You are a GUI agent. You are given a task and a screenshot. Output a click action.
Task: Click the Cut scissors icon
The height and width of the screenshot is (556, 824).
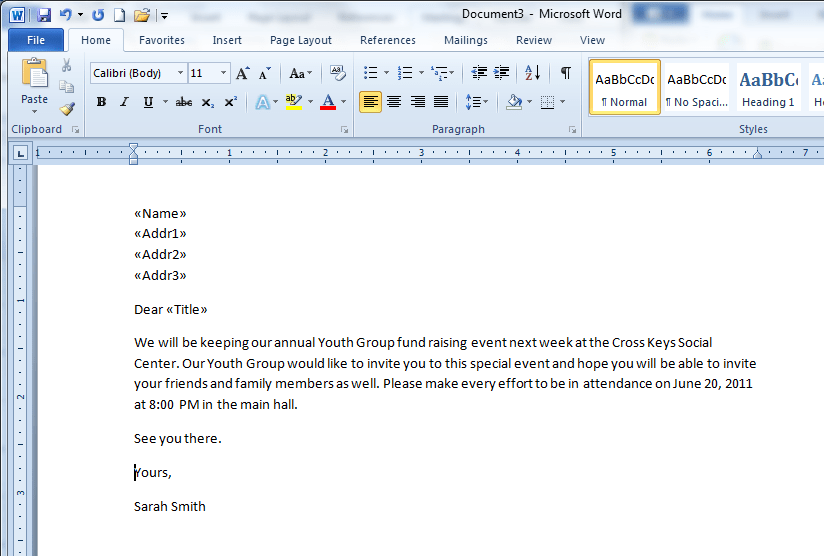coord(67,65)
